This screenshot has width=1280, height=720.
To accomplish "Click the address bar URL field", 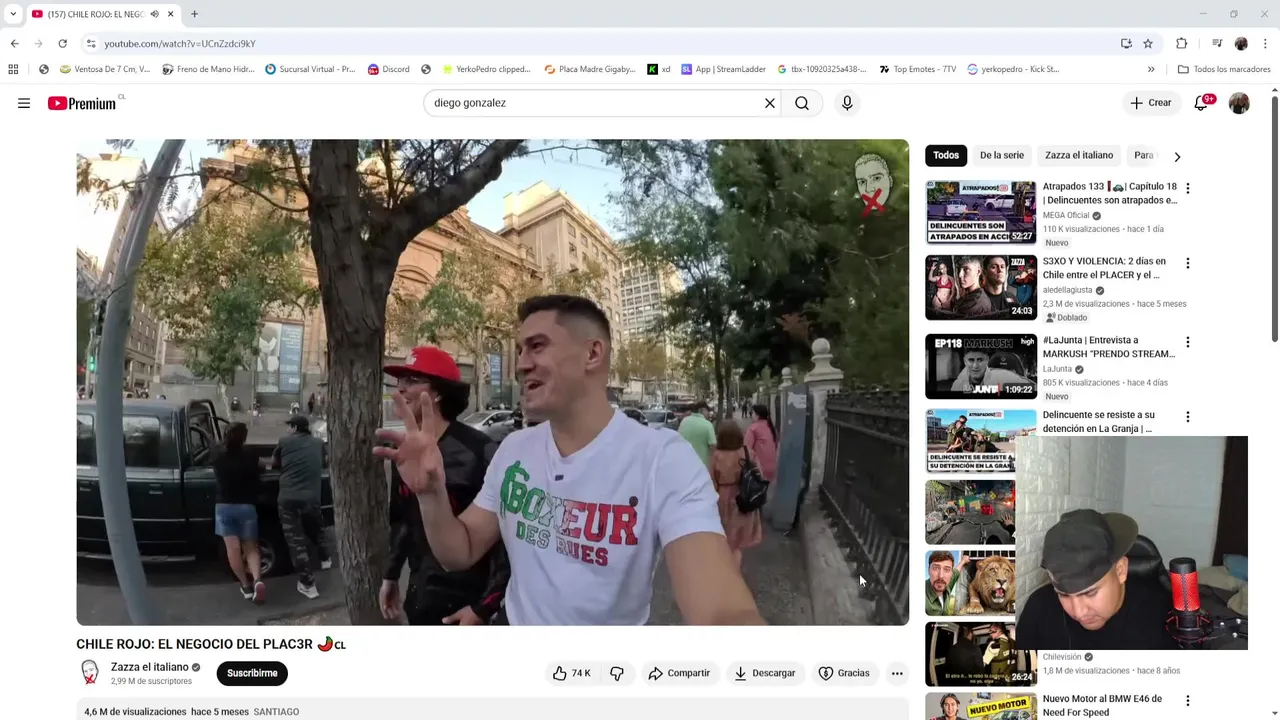I will point(600,44).
